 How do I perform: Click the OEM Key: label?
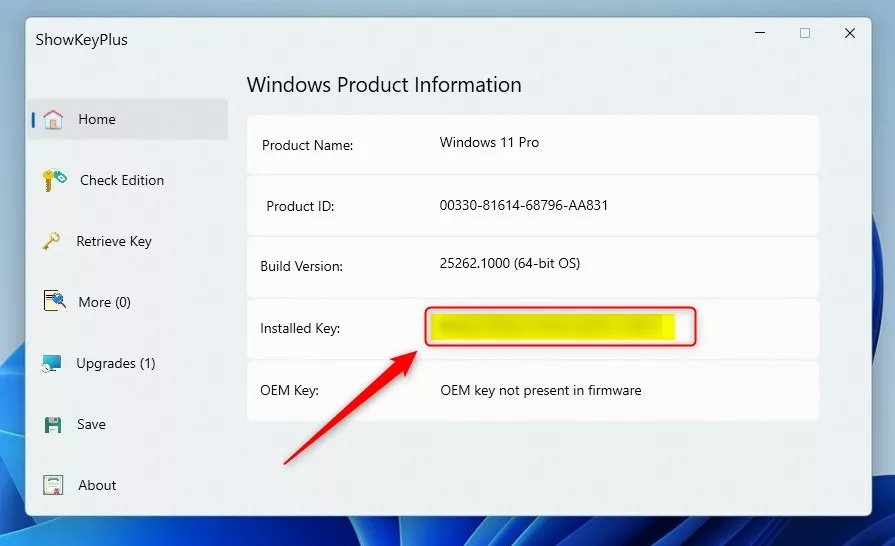click(x=289, y=390)
